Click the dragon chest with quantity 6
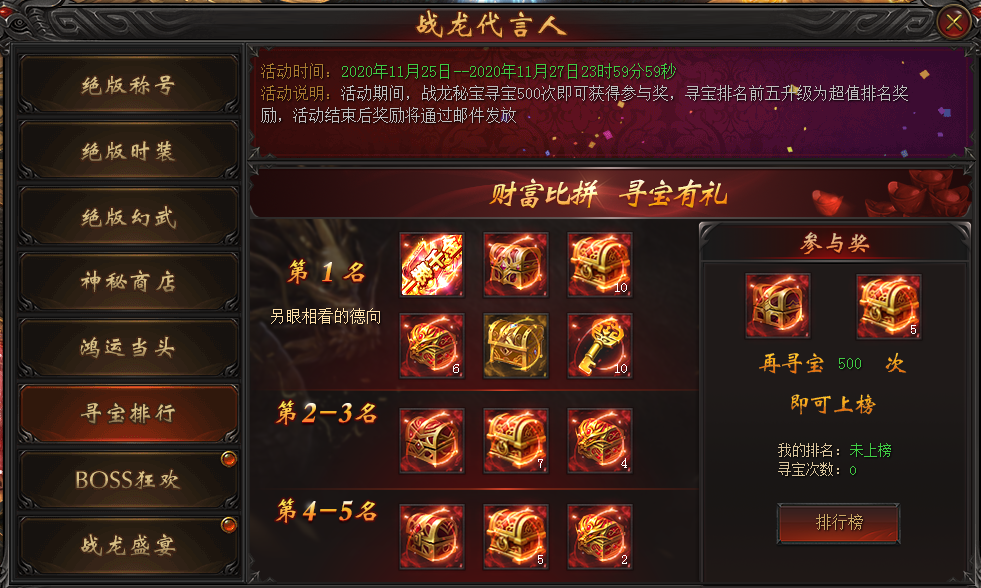Image resolution: width=981 pixels, height=588 pixels. point(432,346)
